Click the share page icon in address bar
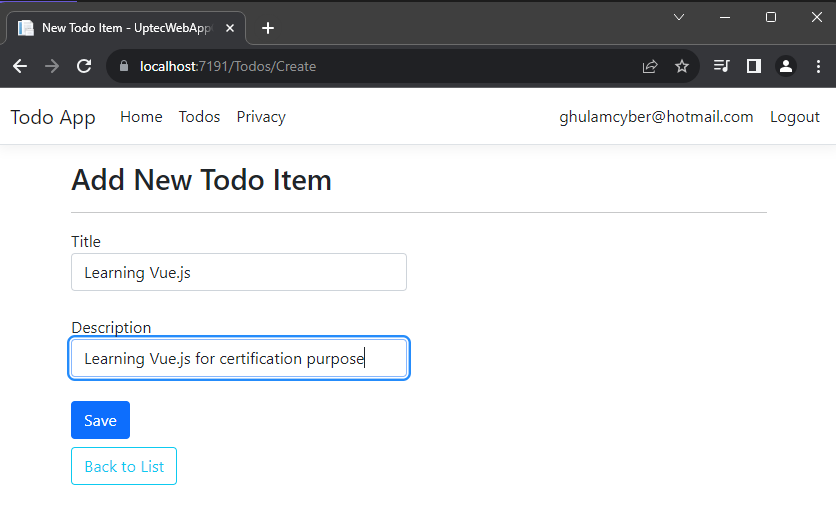This screenshot has height=527, width=836. (650, 67)
